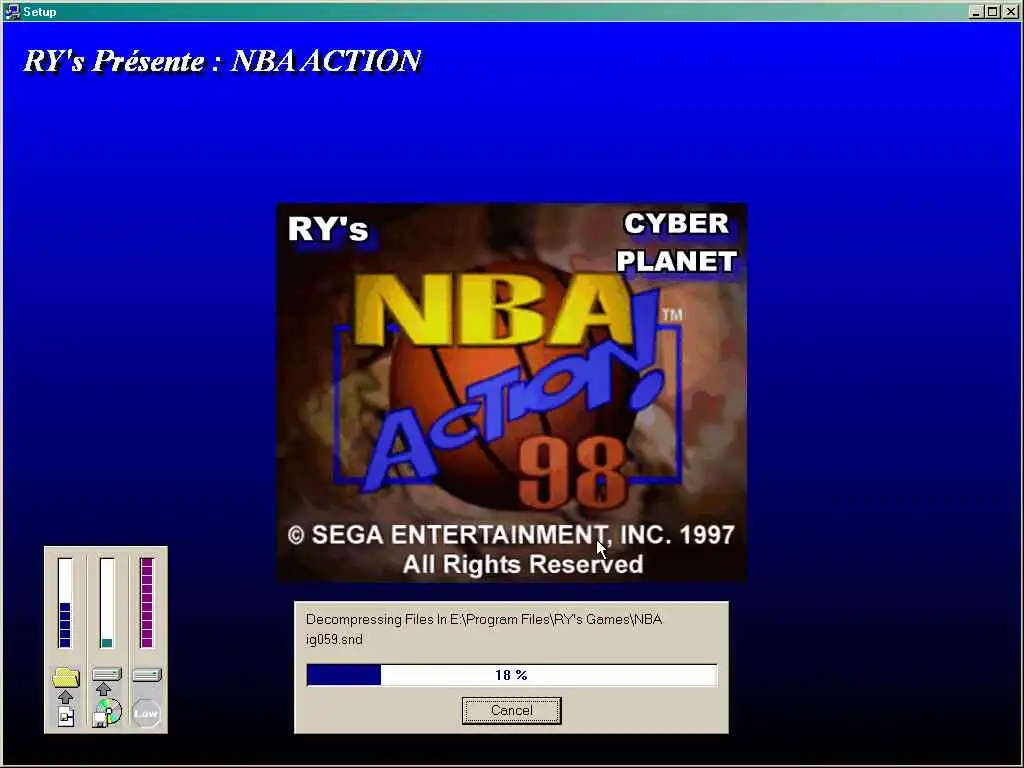Click the "All Rights Reserved" text

click(x=522, y=564)
